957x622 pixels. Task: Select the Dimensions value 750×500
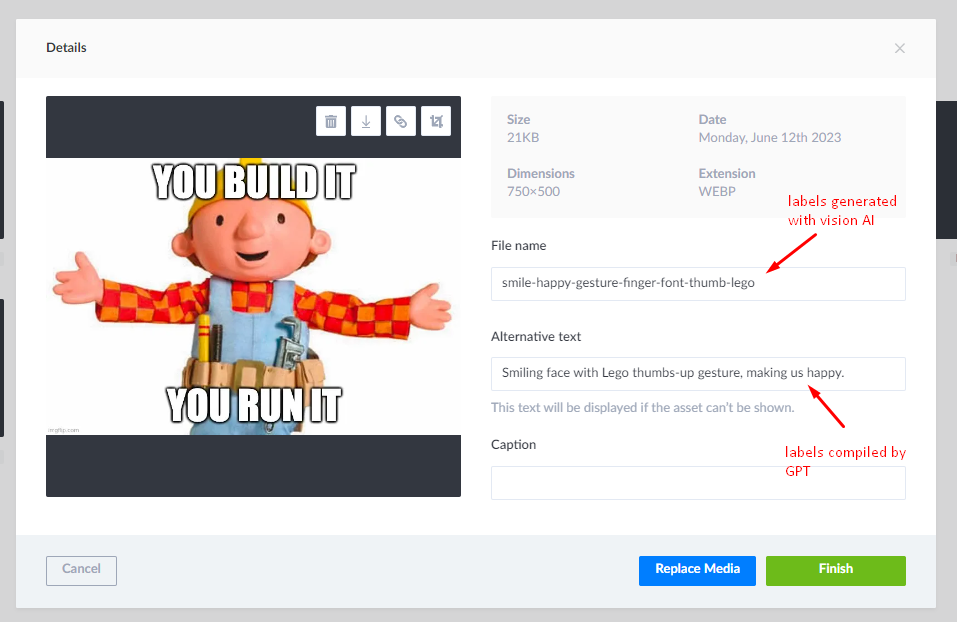click(x=533, y=191)
